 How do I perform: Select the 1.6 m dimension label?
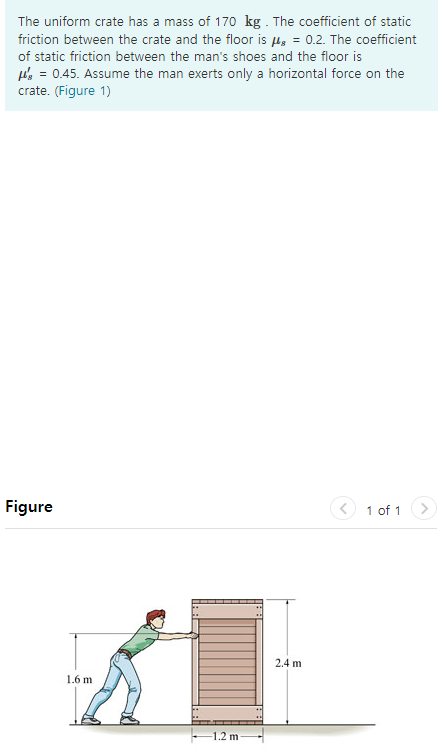coord(79,680)
